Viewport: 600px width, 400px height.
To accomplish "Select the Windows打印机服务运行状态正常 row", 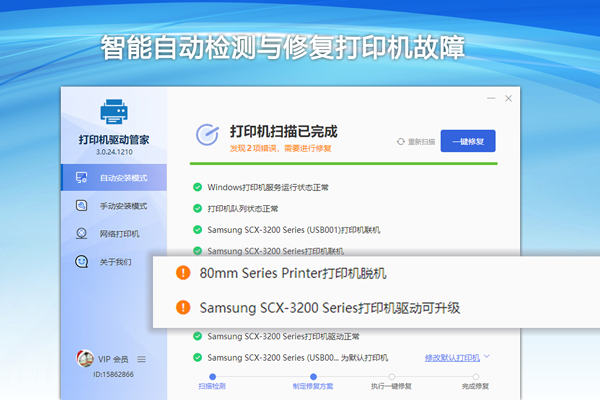I will [261, 187].
